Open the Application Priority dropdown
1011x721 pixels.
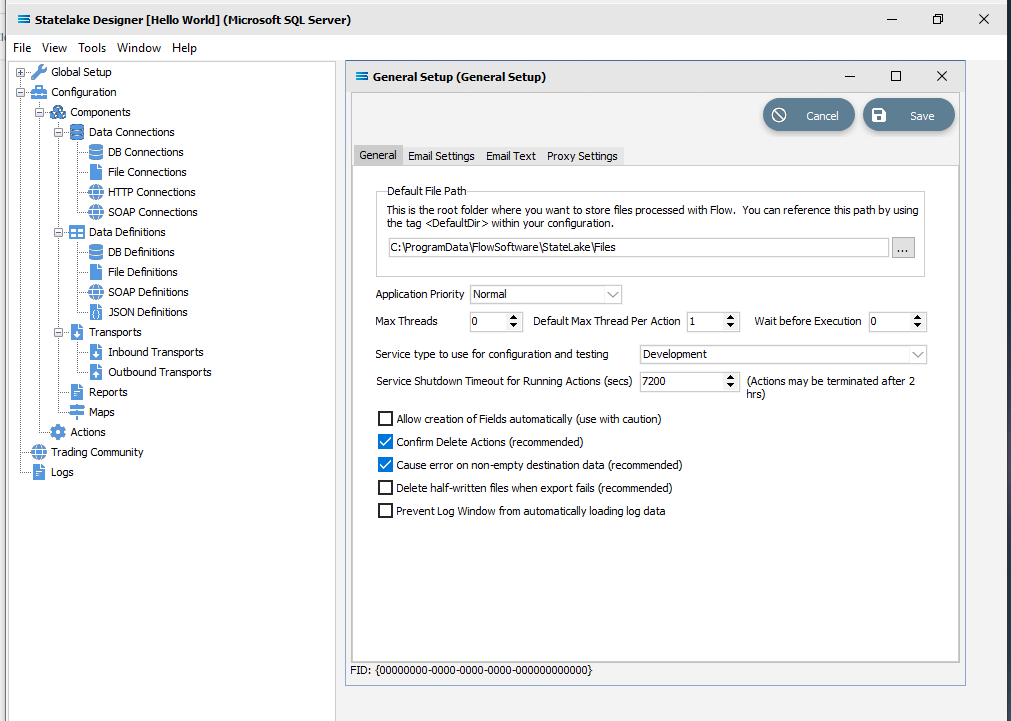pos(612,295)
